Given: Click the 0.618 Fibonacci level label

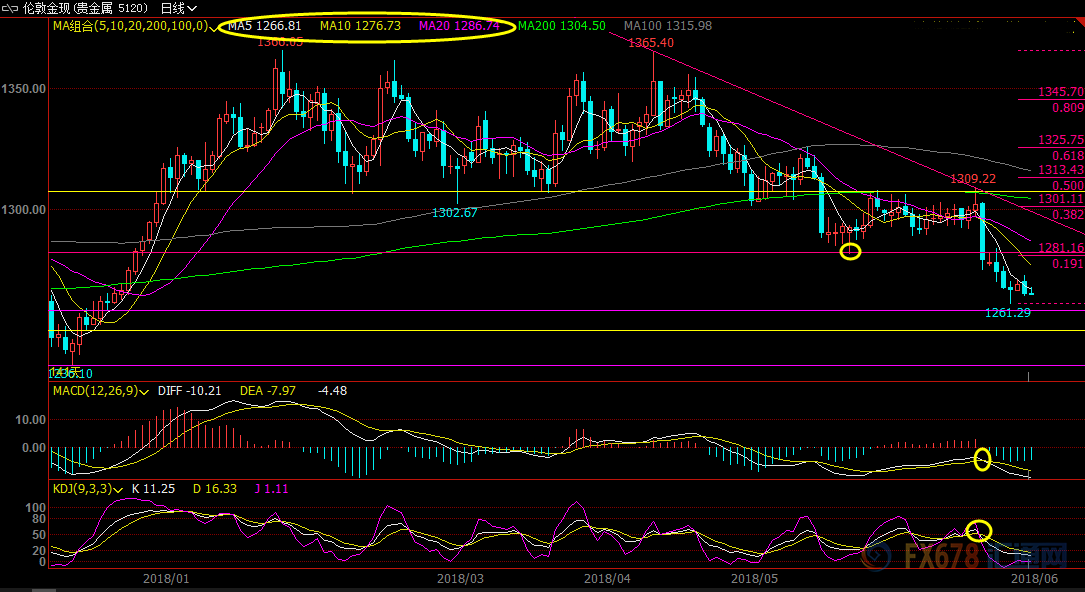Looking at the screenshot, I should tap(1068, 156).
